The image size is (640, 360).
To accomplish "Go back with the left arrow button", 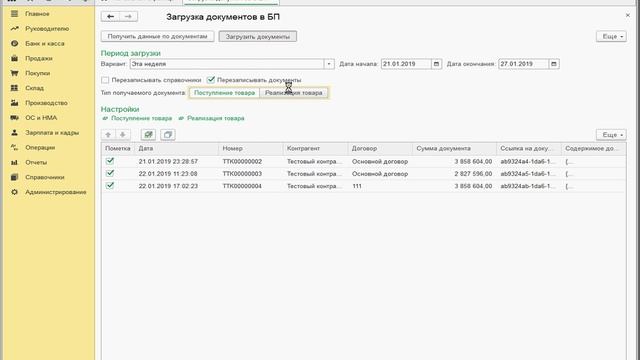I will tap(110, 16).
